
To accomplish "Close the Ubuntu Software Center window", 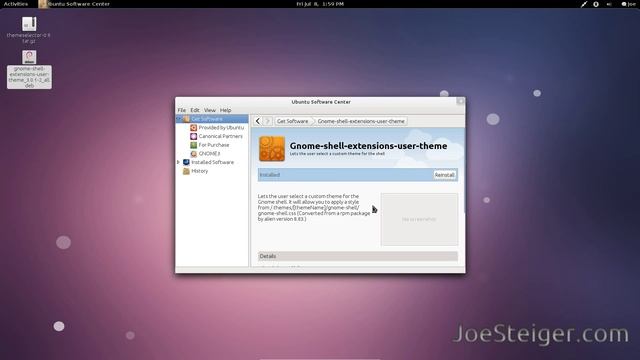I will tap(460, 101).
